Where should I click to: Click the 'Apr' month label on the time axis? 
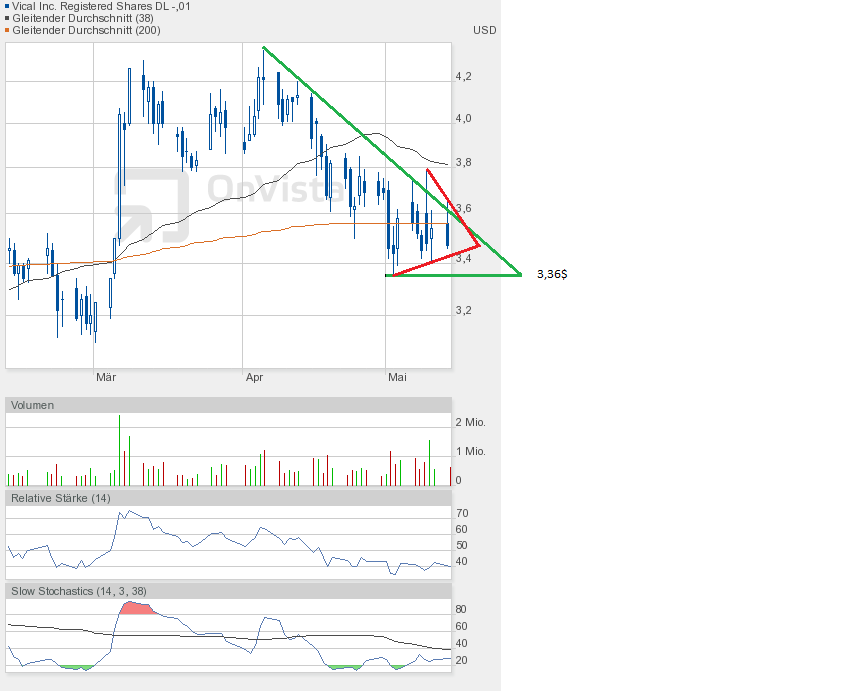254,377
